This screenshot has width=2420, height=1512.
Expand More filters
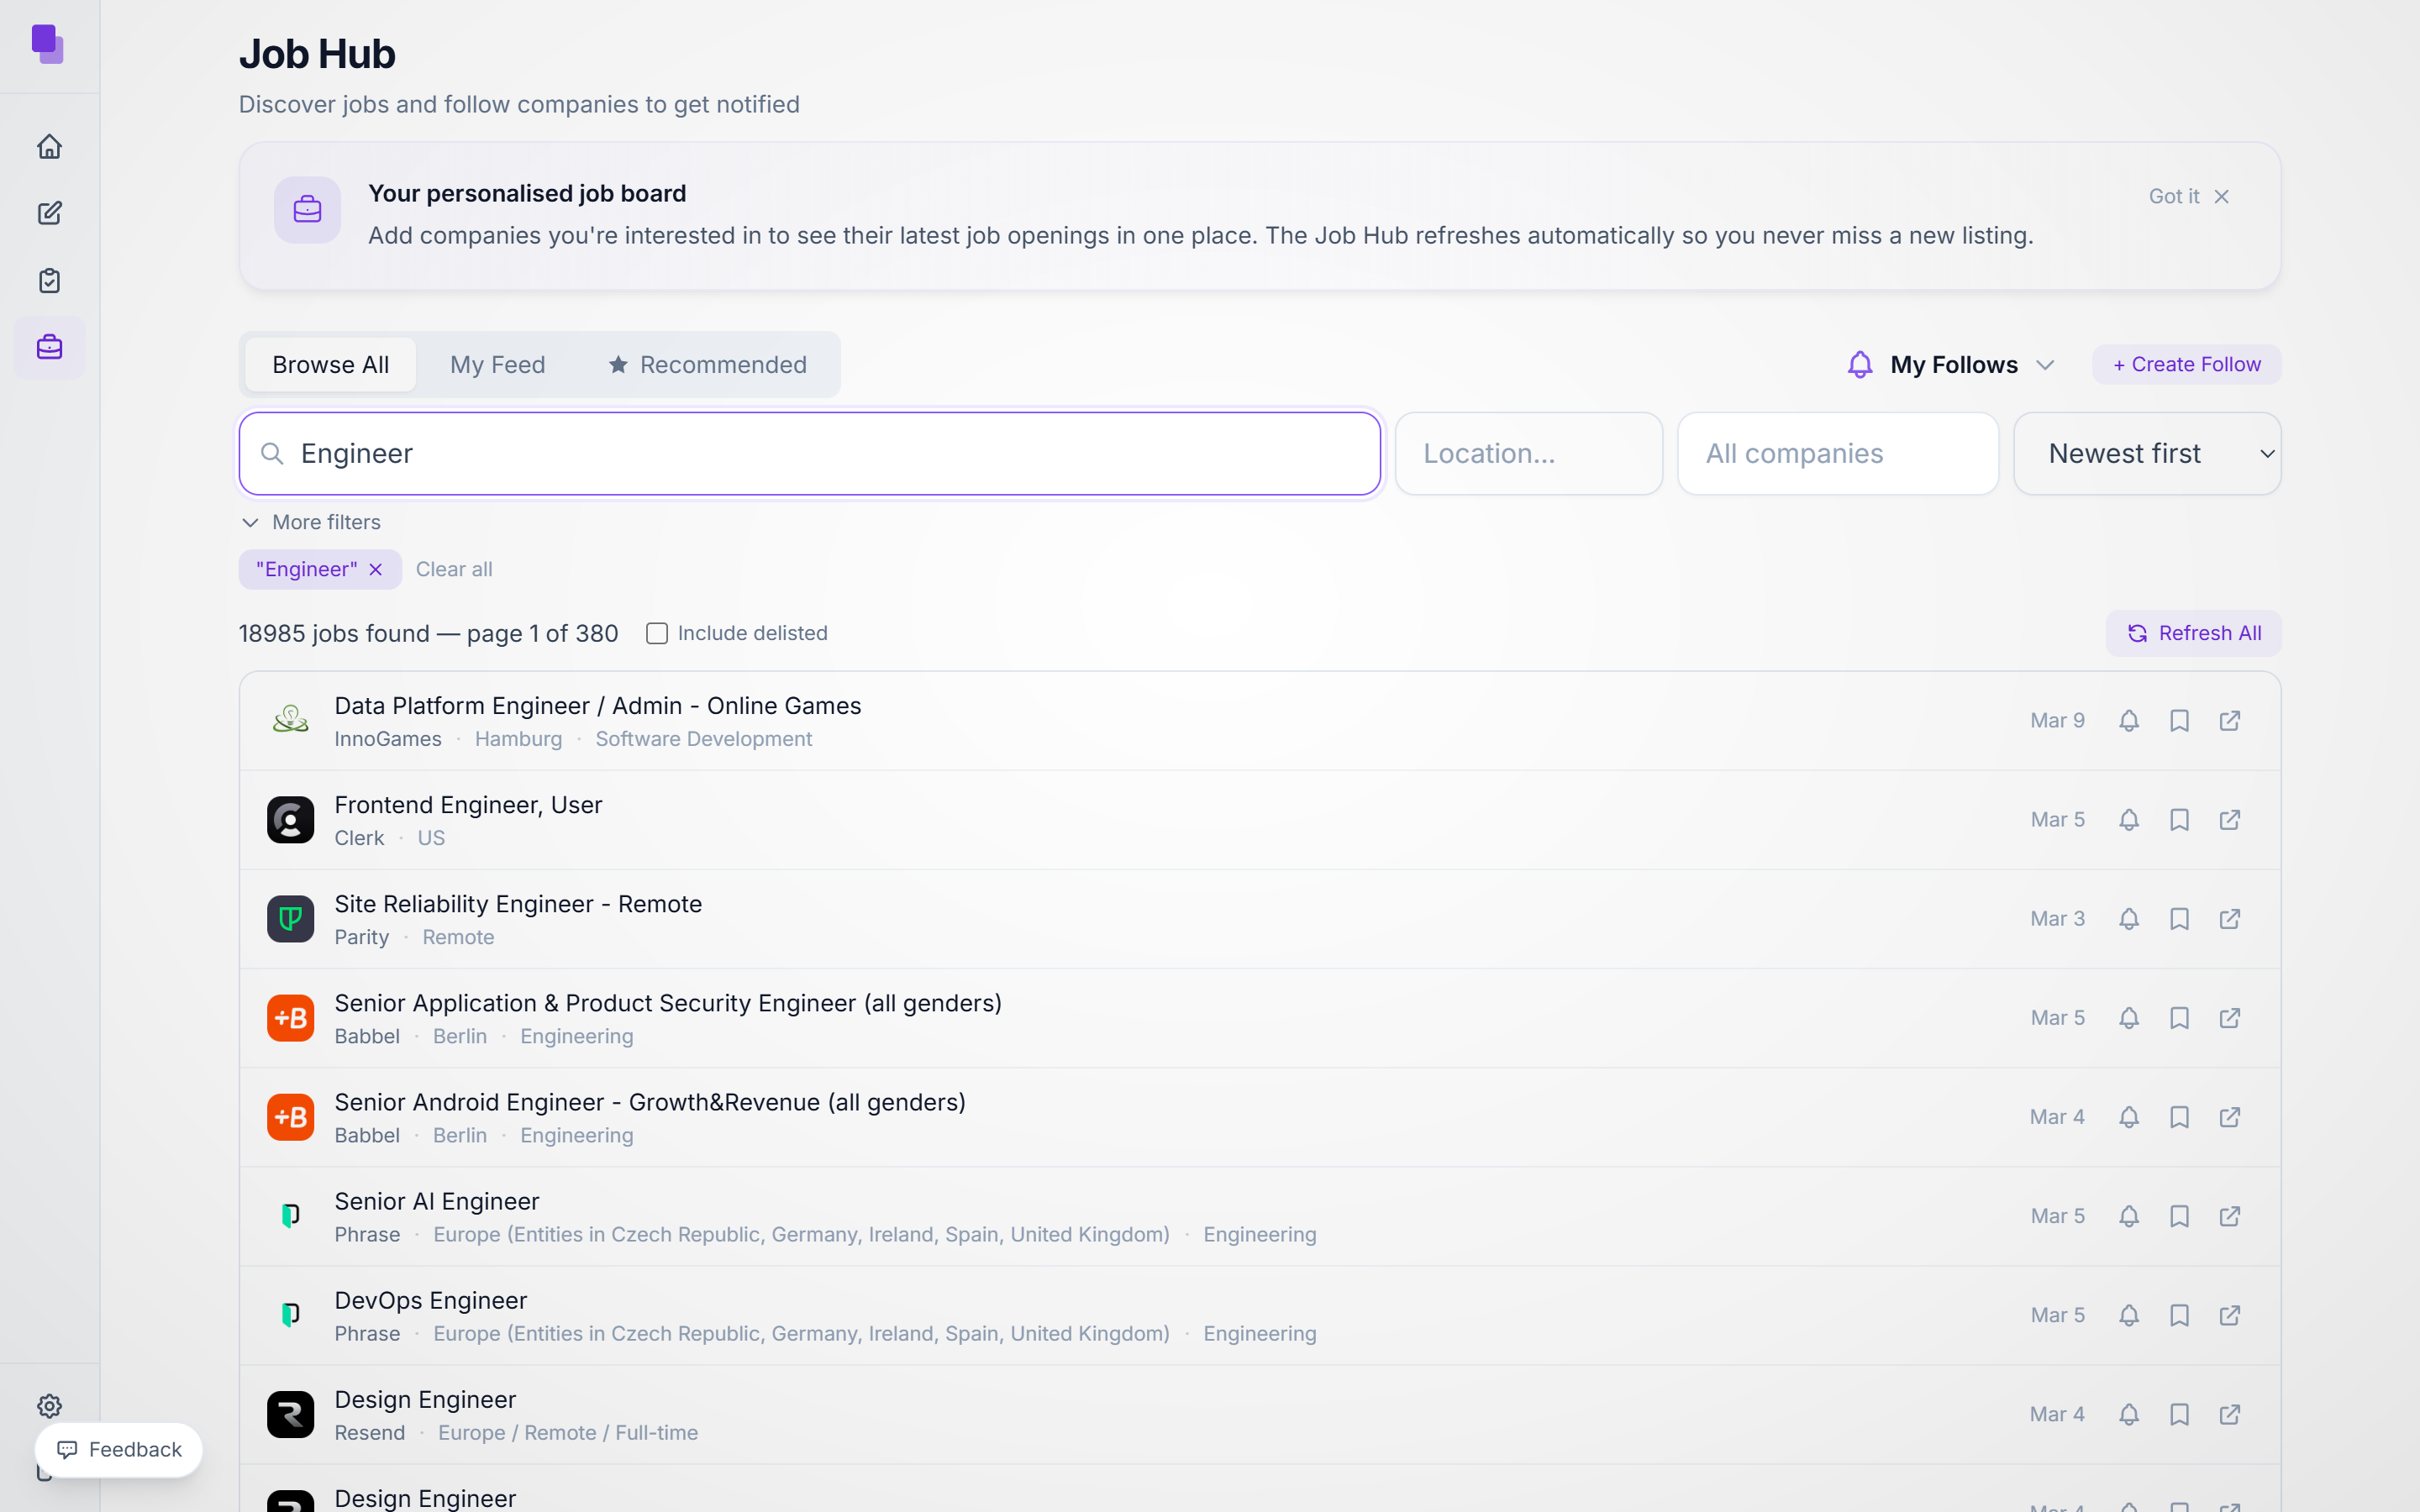coord(311,522)
